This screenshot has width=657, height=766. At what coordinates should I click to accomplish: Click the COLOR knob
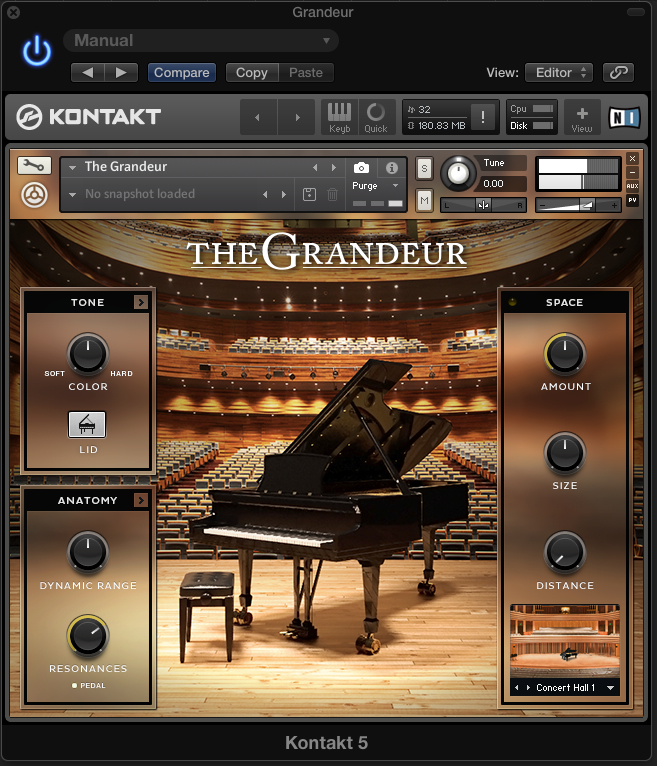[88, 354]
